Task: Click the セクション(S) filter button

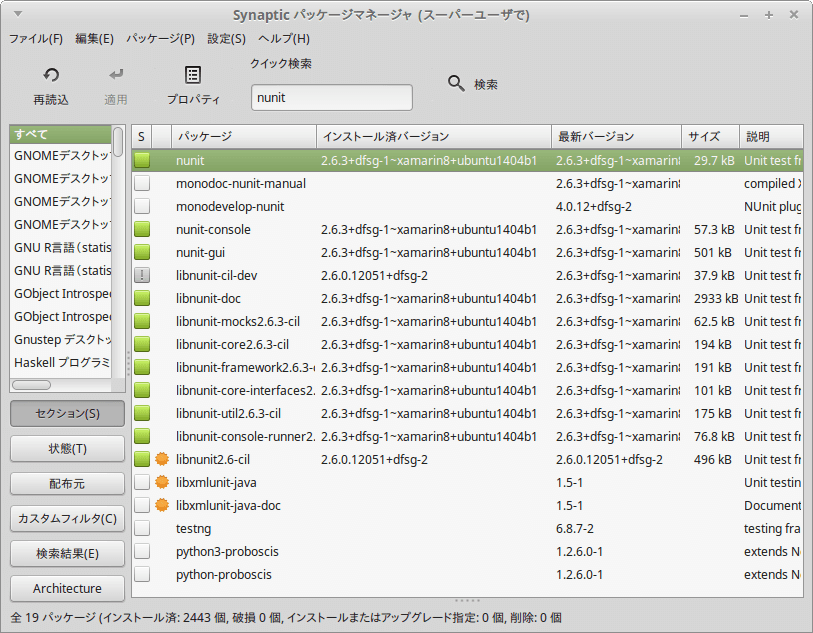Action: pyautogui.click(x=67, y=413)
